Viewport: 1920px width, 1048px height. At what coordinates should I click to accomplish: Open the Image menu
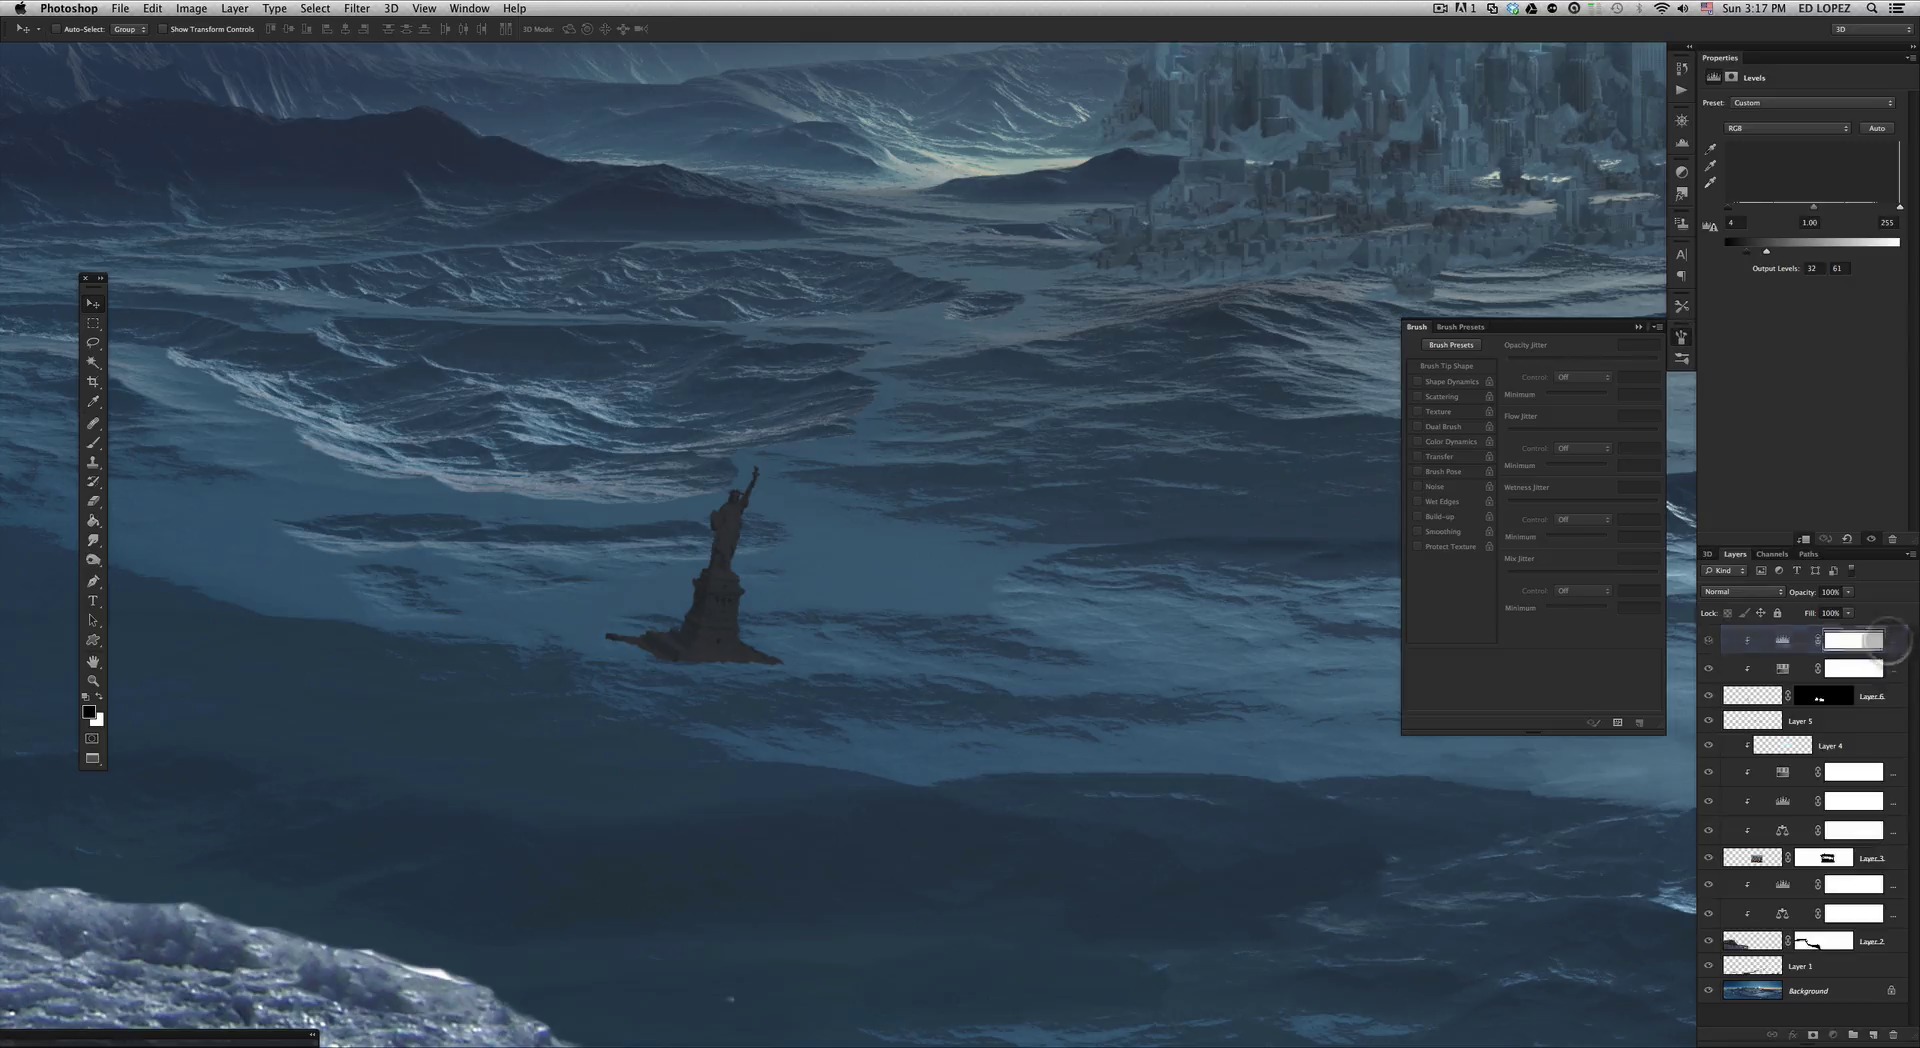191,8
